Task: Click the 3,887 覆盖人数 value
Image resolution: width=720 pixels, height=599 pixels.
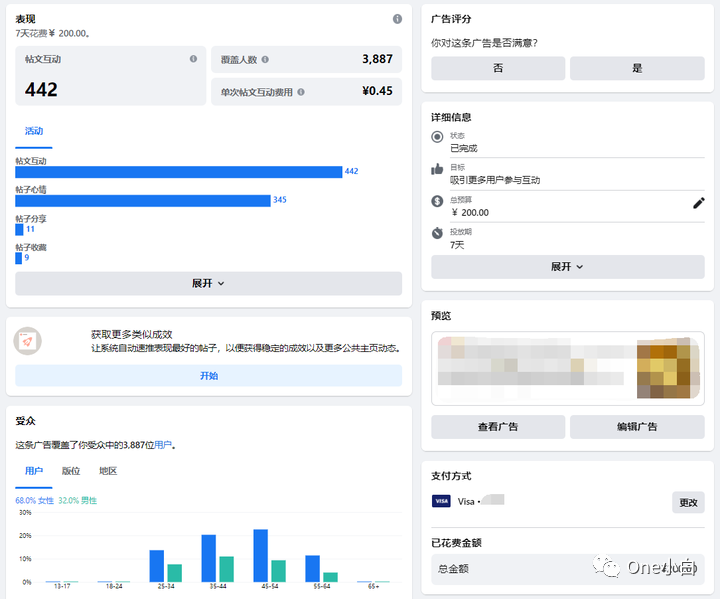Action: (377, 59)
